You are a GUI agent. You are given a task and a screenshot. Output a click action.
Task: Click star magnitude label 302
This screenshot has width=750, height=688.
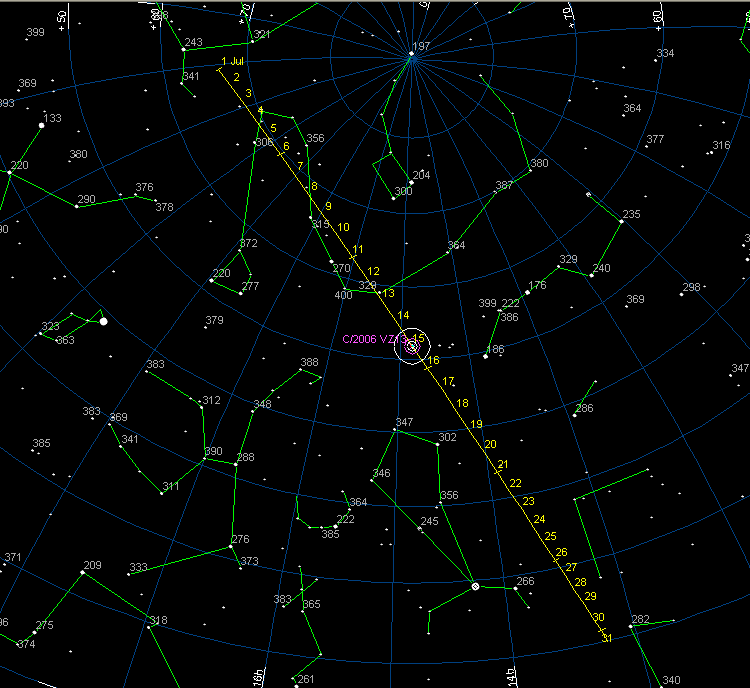[x=447, y=437]
